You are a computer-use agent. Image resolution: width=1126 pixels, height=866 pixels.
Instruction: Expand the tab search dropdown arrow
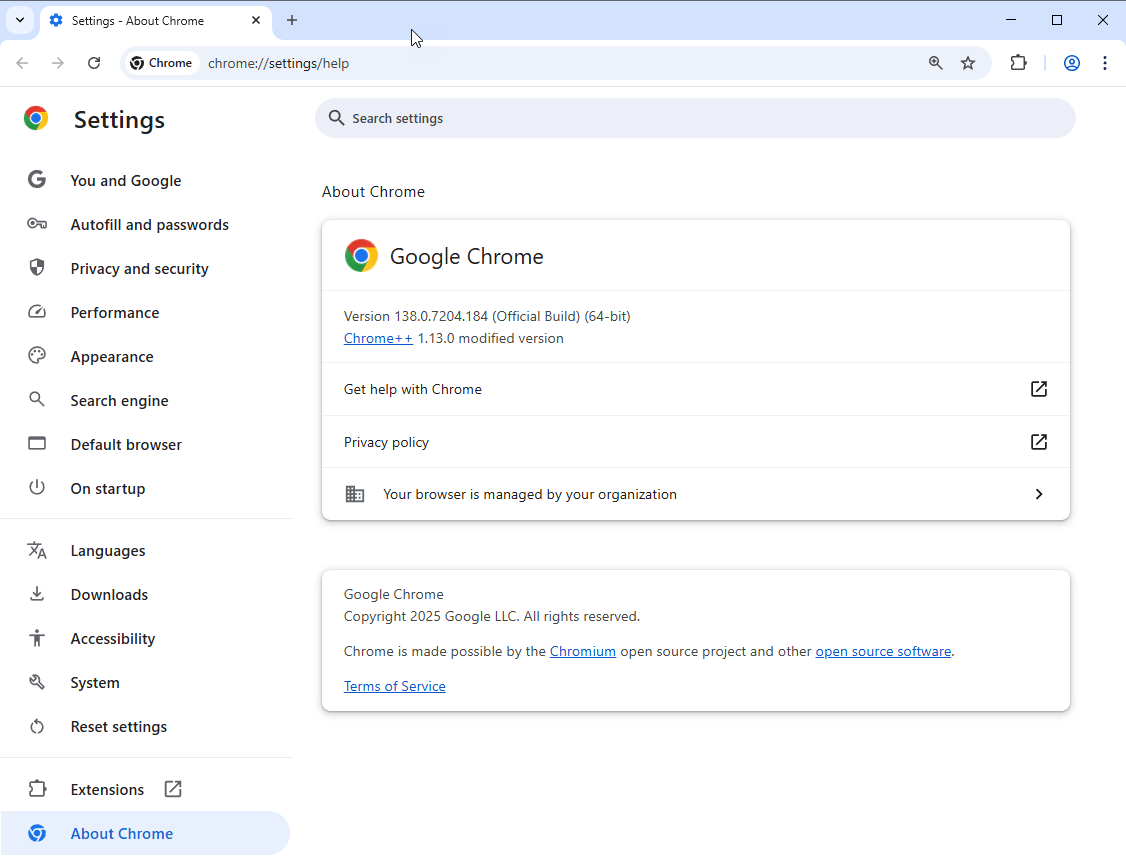click(x=20, y=20)
